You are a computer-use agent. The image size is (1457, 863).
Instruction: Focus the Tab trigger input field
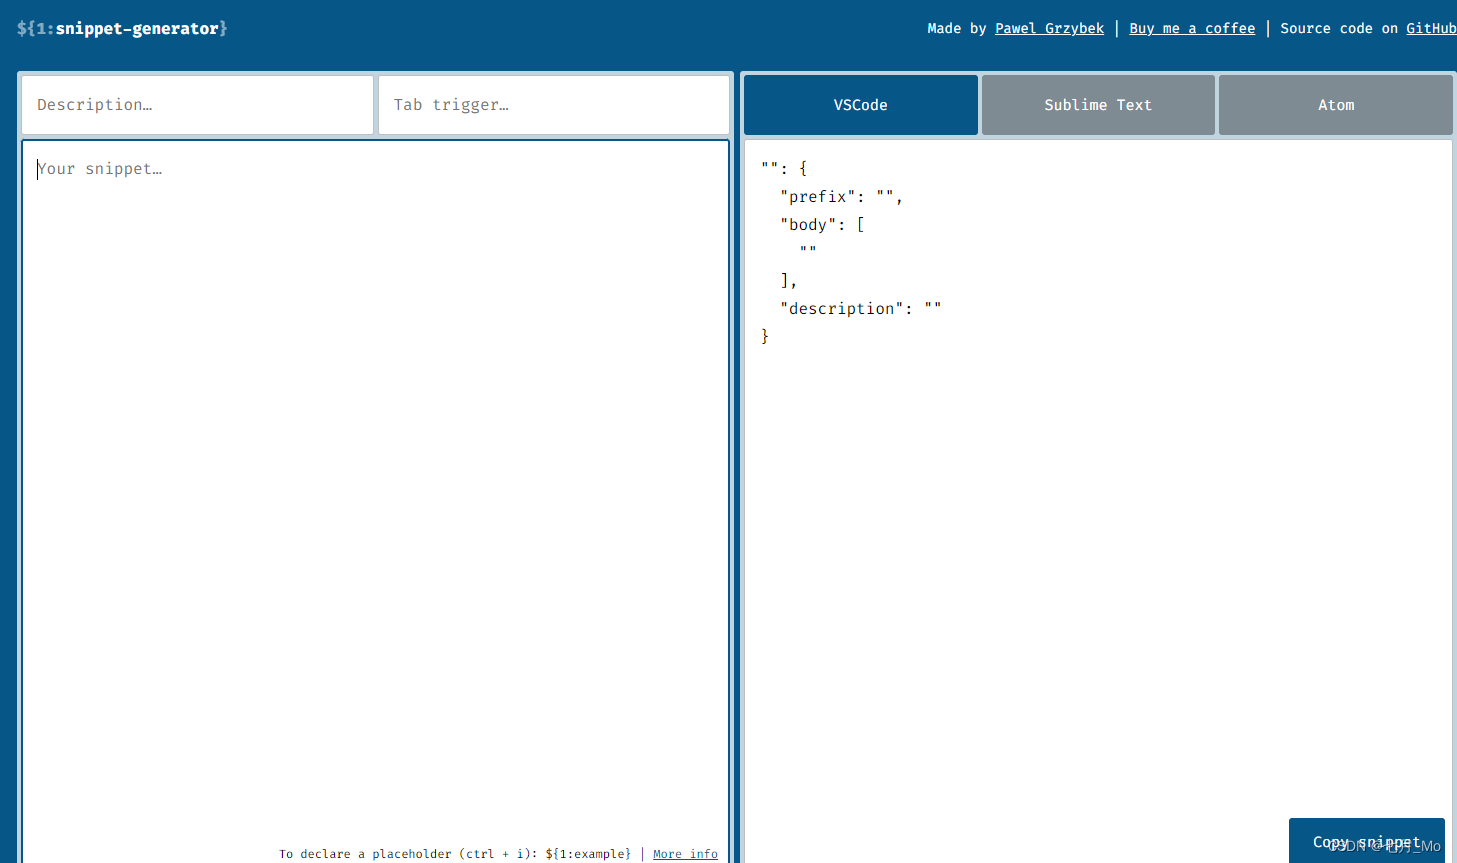click(x=554, y=105)
